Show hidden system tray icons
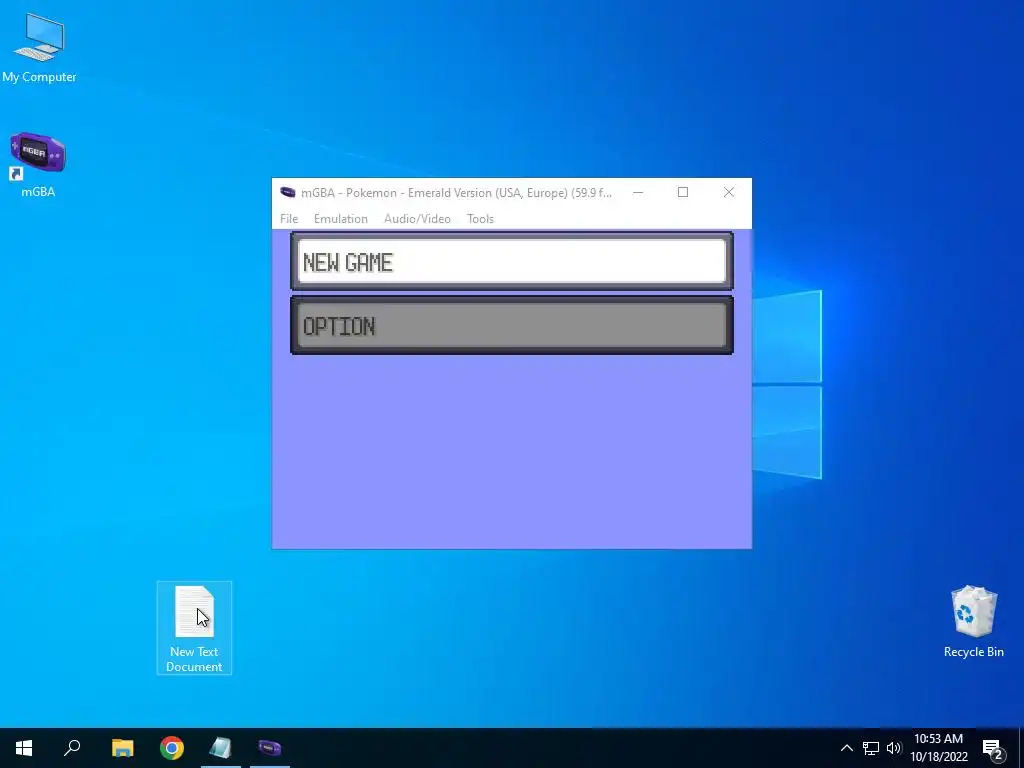The width and height of the screenshot is (1024, 768). (846, 748)
